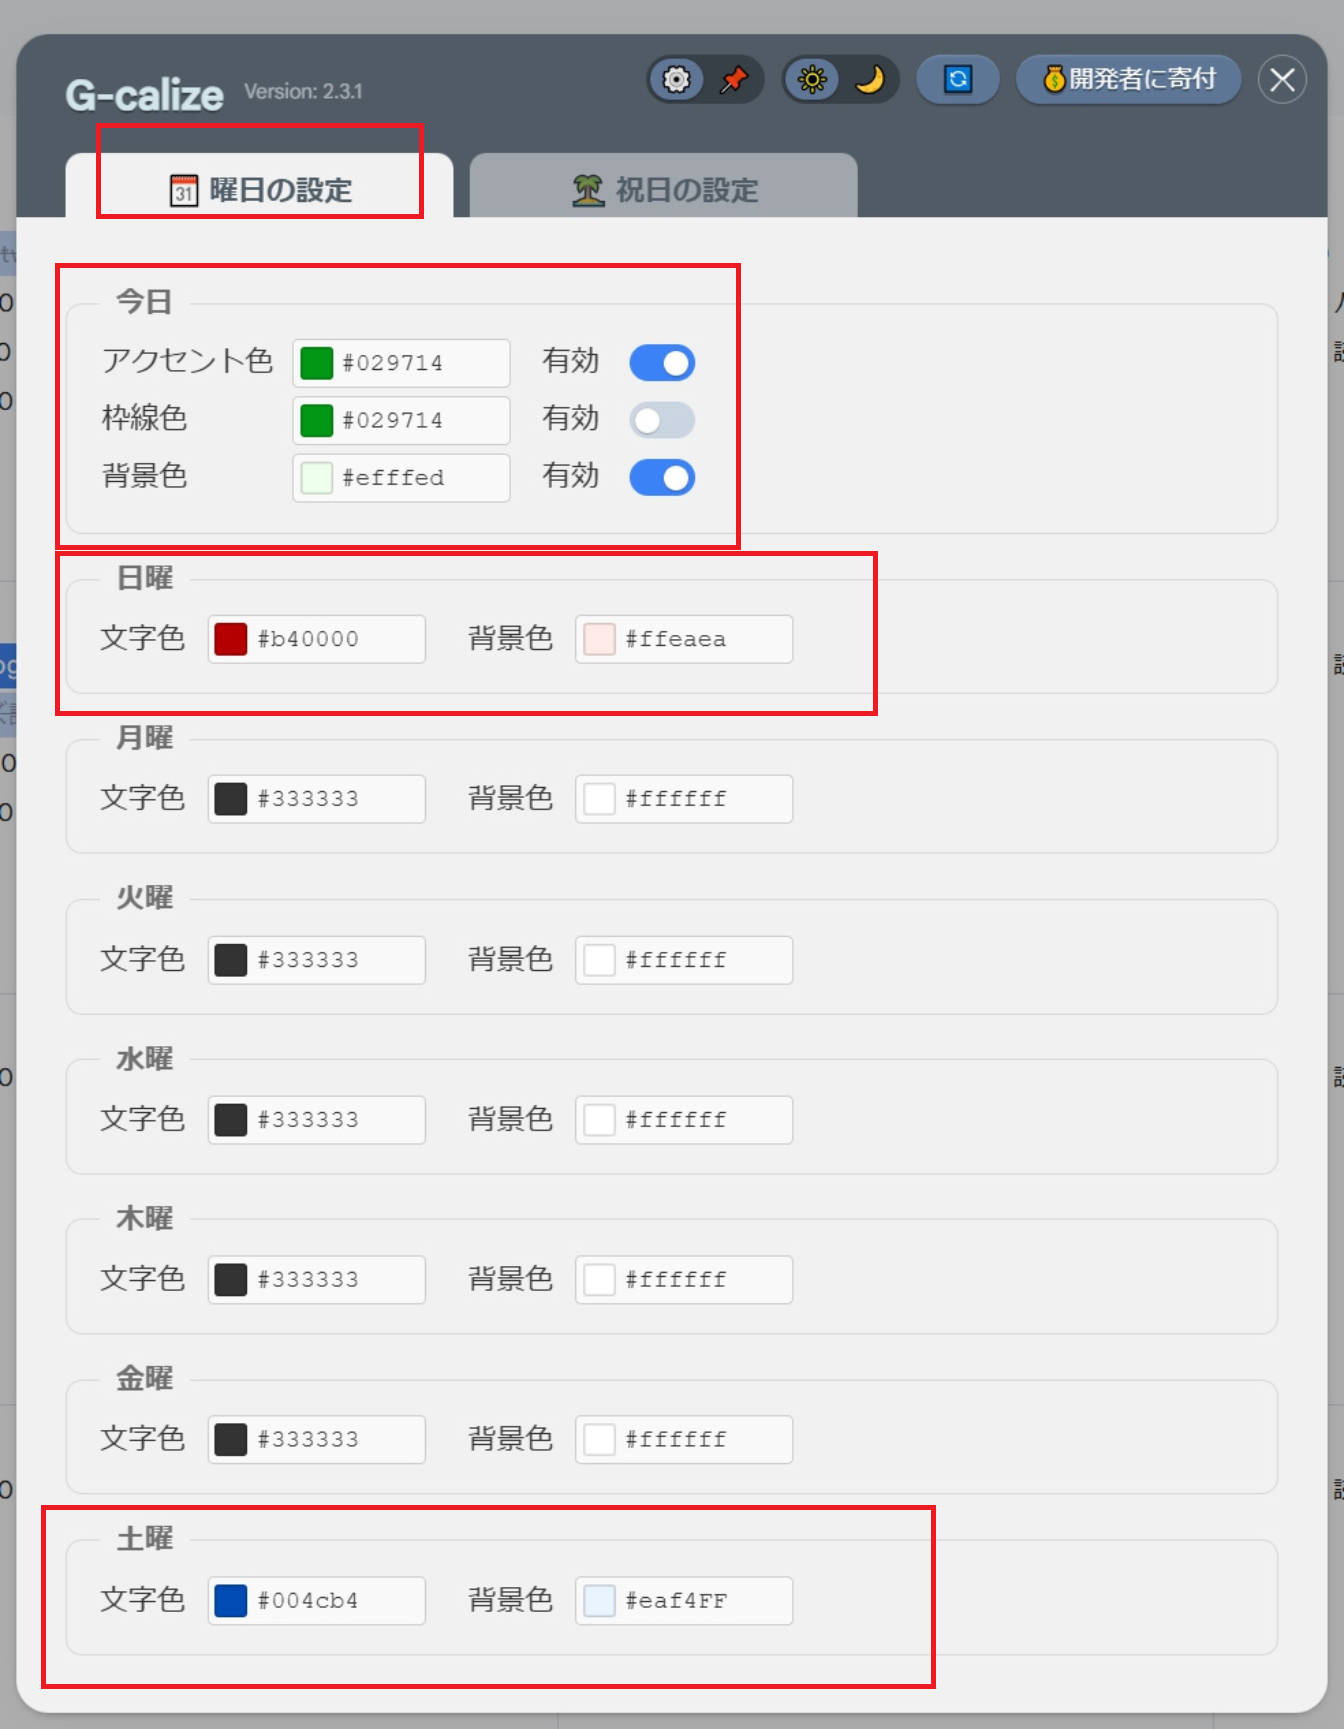Click 日曜 背景色 field #ffeaea
Viewport: 1344px width, 1729px height.
684,639
